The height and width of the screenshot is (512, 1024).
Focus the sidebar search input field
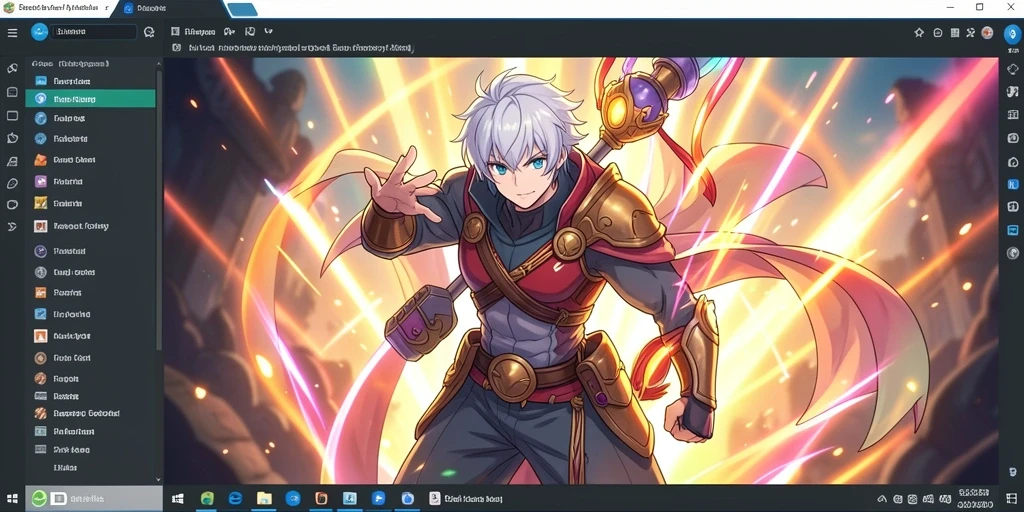[95, 31]
